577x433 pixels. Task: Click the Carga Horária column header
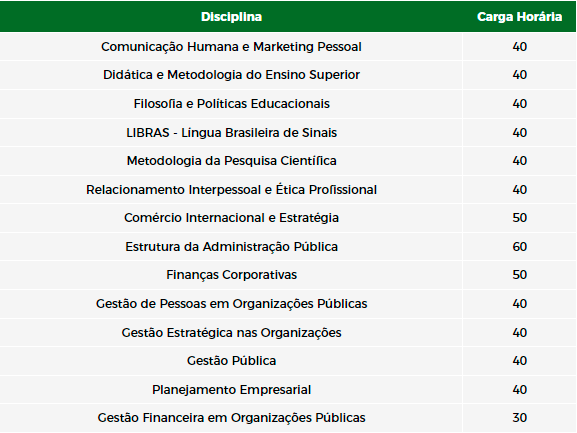519,17
